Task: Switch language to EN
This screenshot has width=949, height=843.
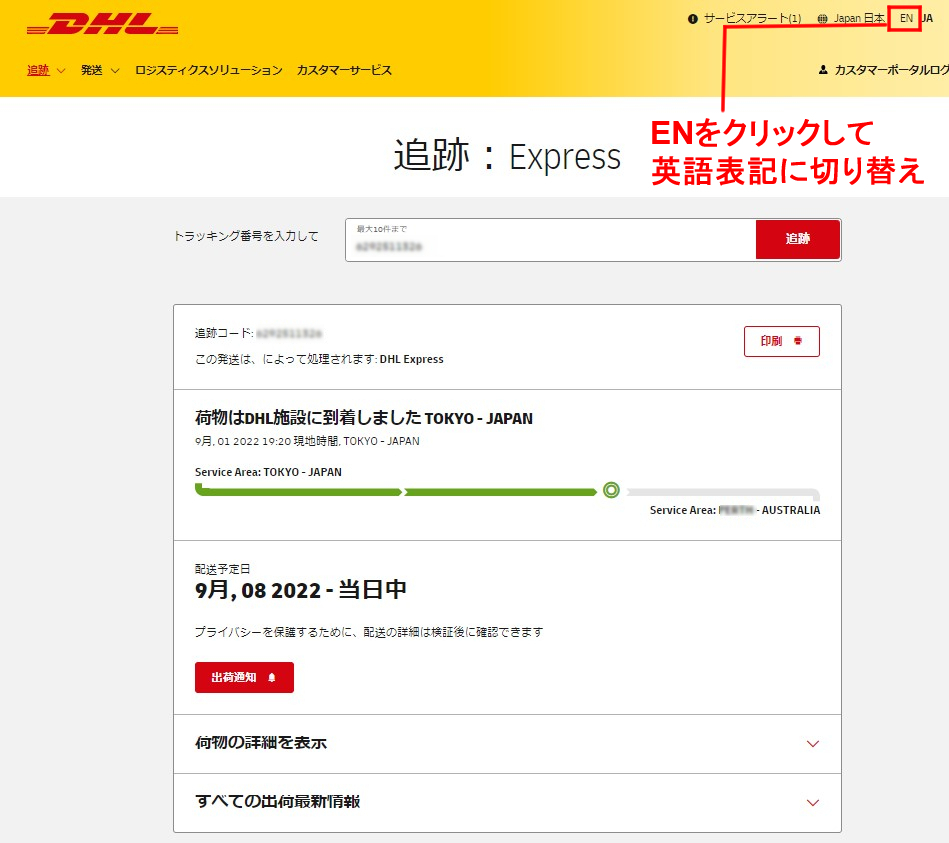Action: click(x=905, y=18)
